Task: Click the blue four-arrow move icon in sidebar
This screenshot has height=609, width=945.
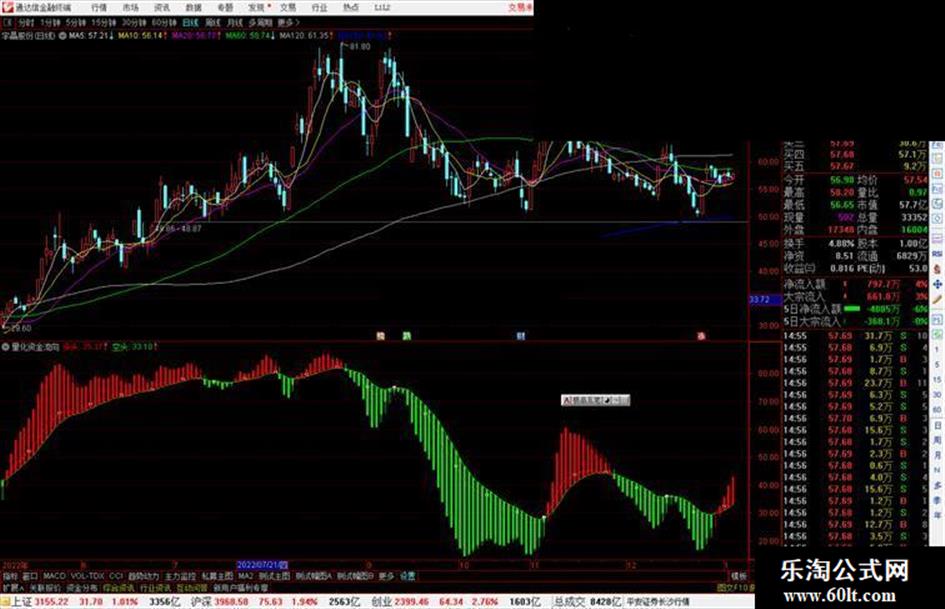Action: [x=937, y=283]
